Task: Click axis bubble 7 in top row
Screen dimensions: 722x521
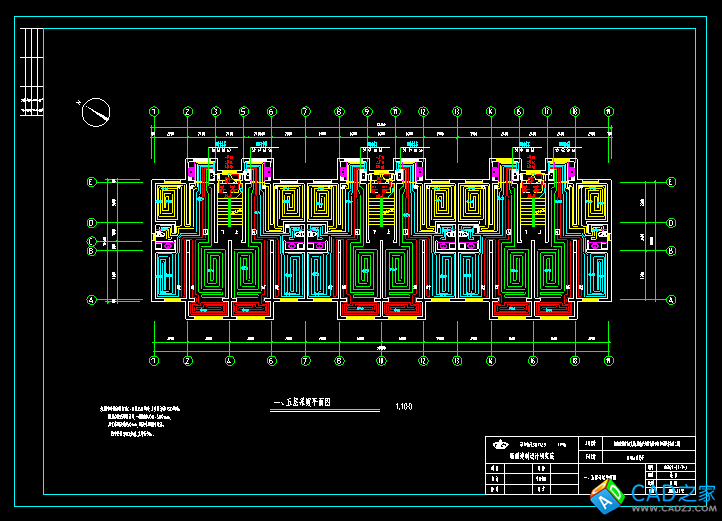Action: [304, 111]
